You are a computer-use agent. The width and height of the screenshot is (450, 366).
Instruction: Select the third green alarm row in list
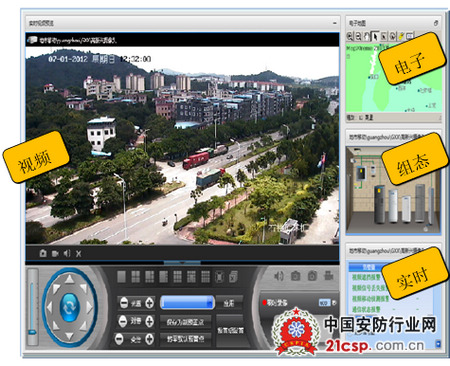coord(370,299)
